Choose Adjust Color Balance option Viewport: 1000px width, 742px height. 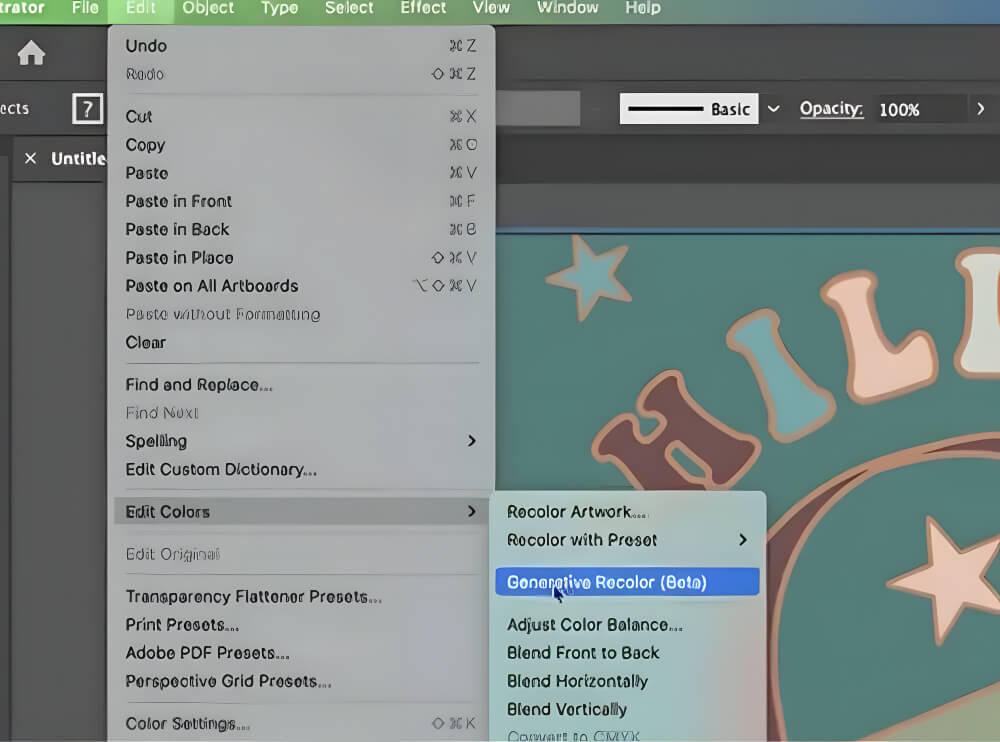tap(594, 625)
